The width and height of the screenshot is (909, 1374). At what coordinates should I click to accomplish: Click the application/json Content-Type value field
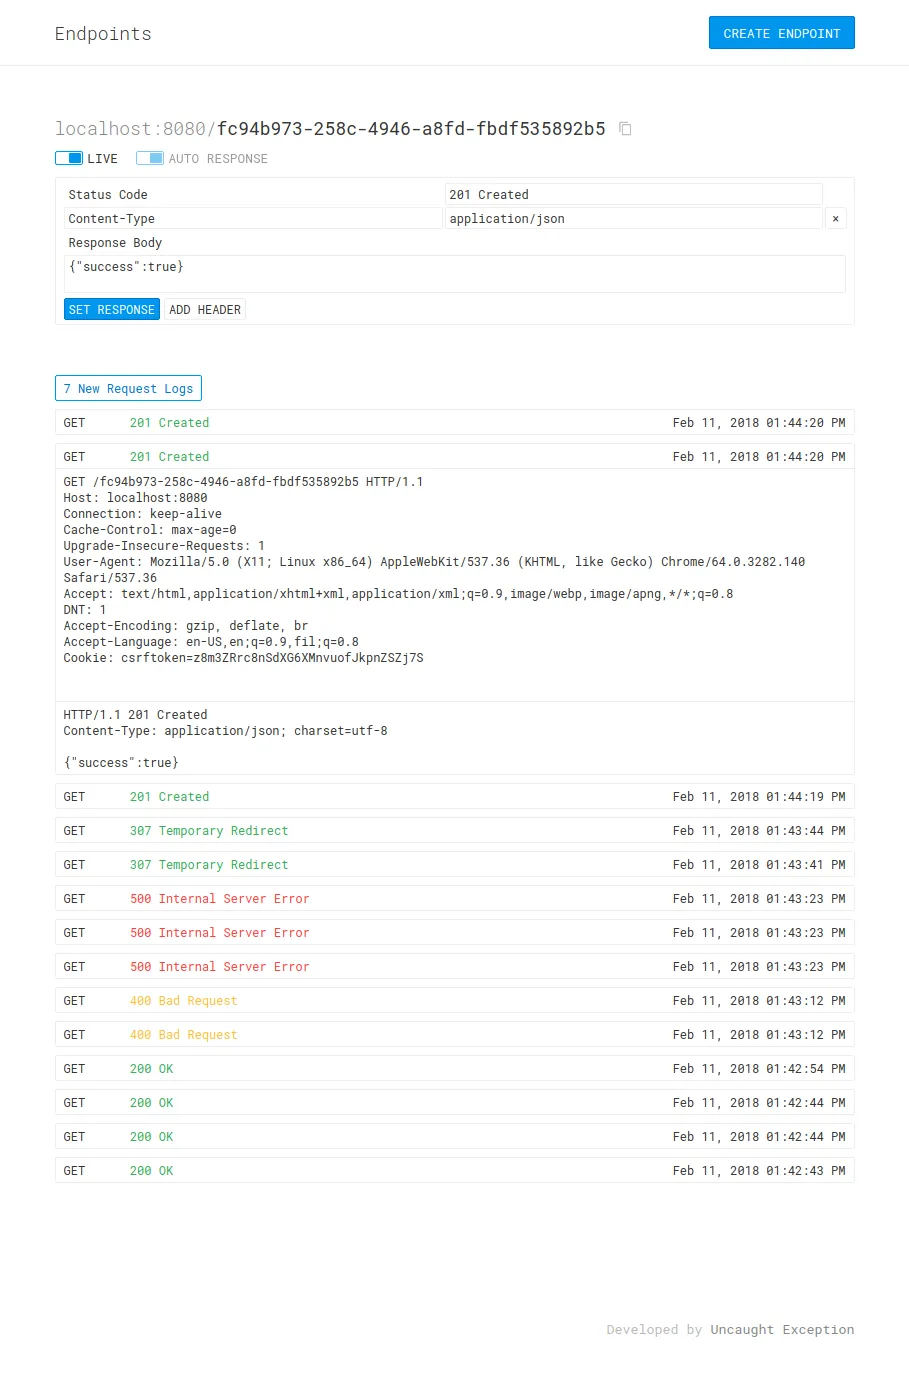(x=634, y=218)
